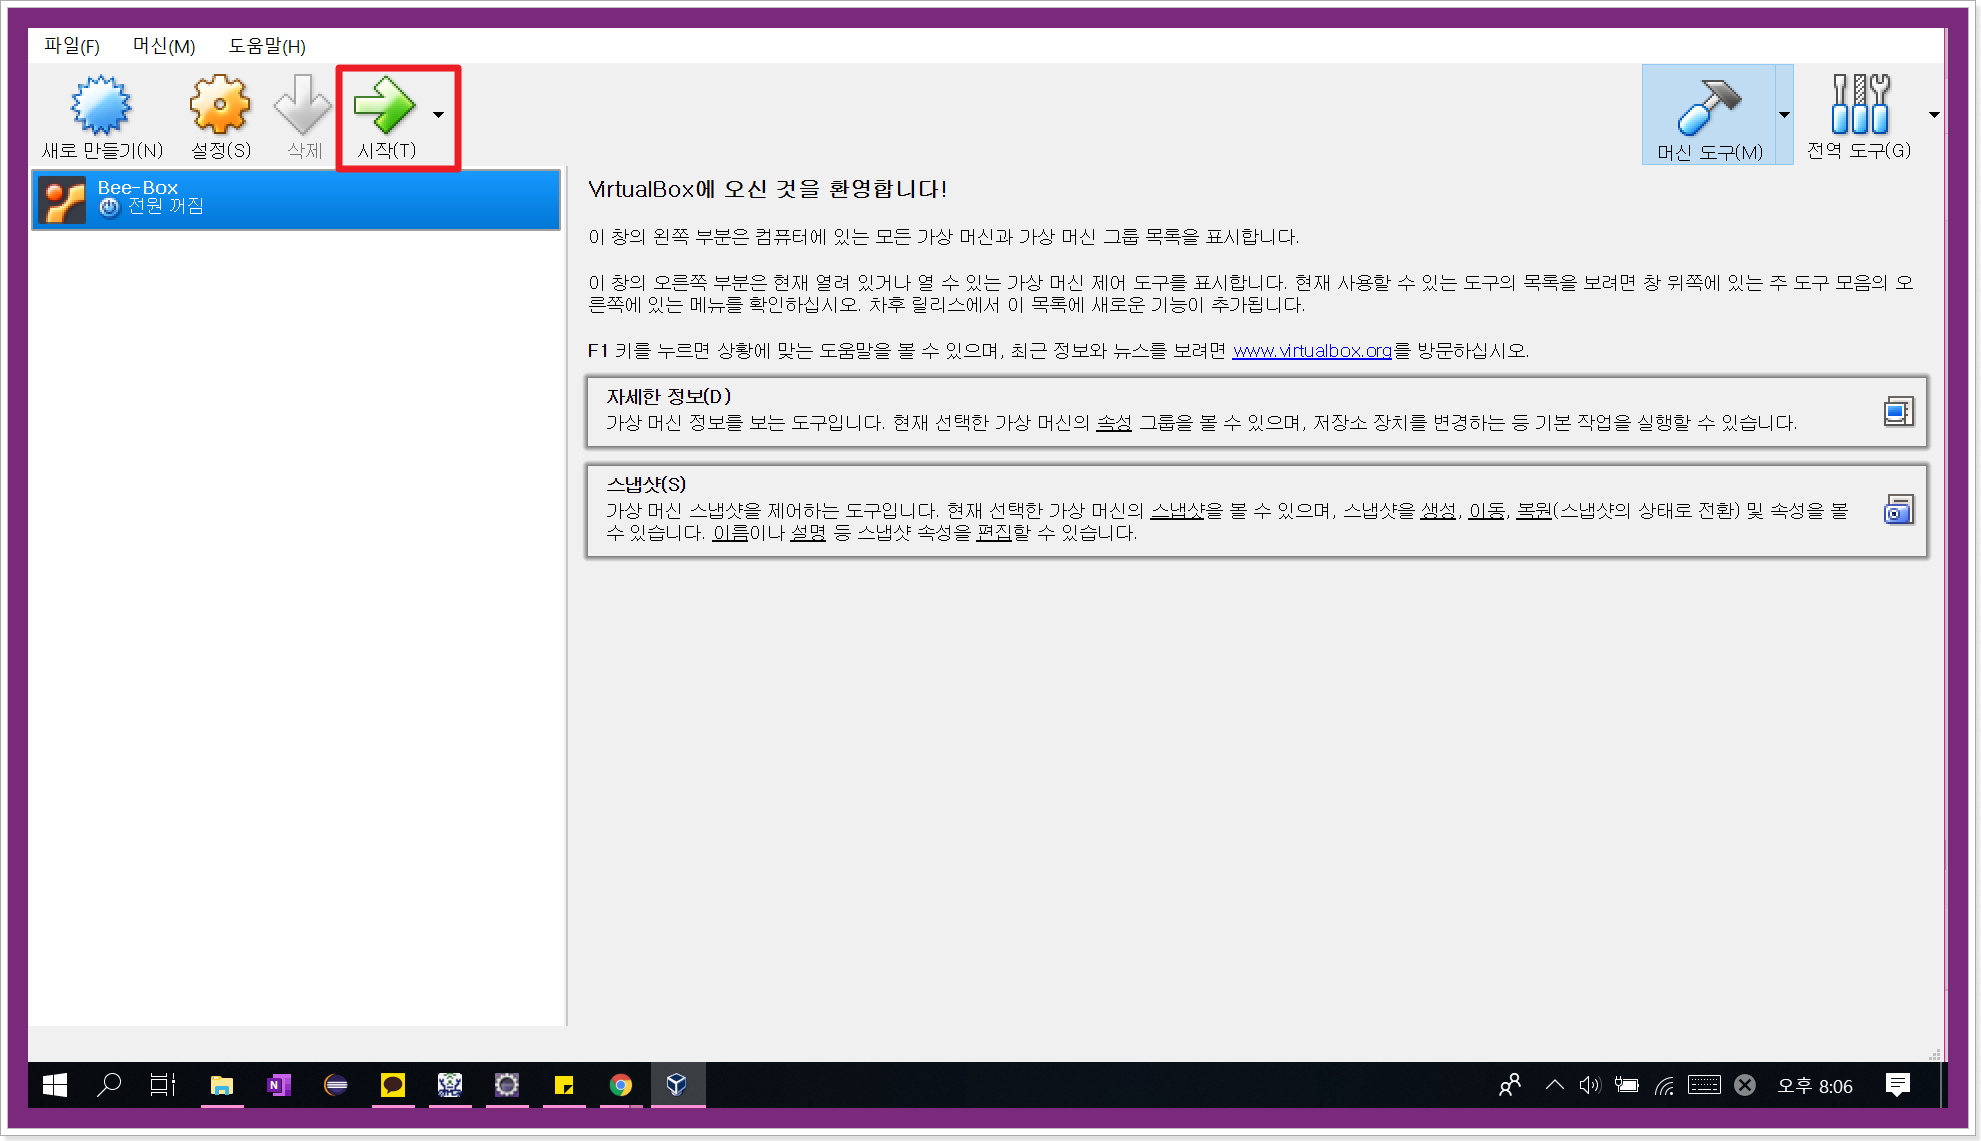This screenshot has width=1981, height=1141.
Task: Select the 머신 도구(M) hammer button
Action: click(1709, 115)
